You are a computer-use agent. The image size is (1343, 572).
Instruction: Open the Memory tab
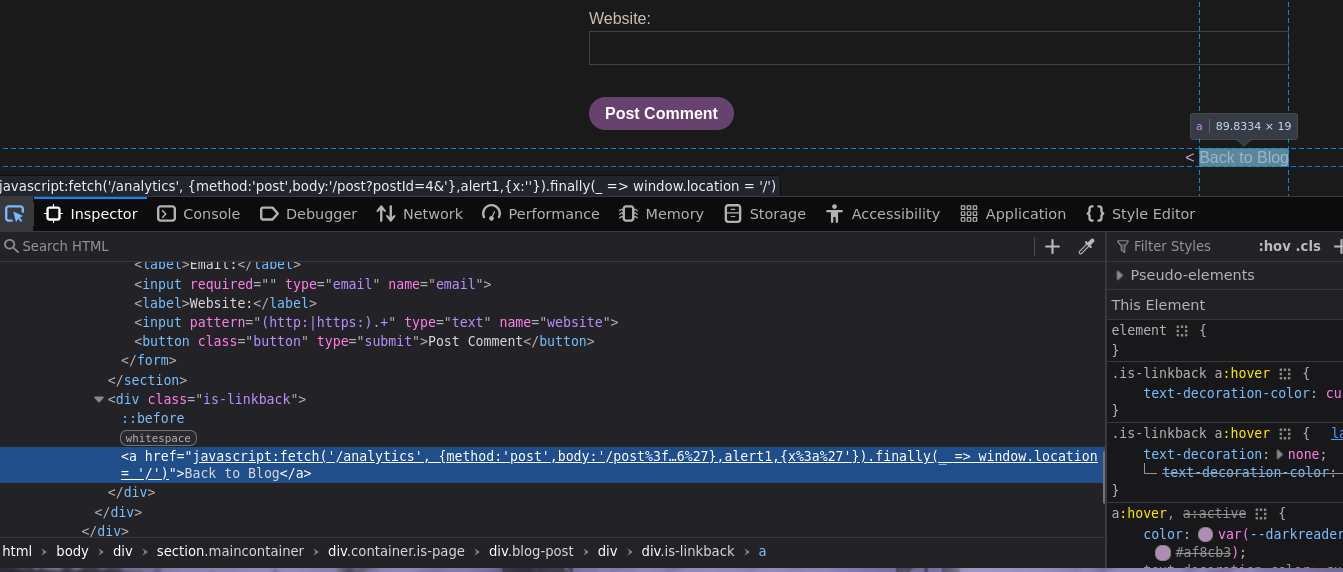[661, 214]
